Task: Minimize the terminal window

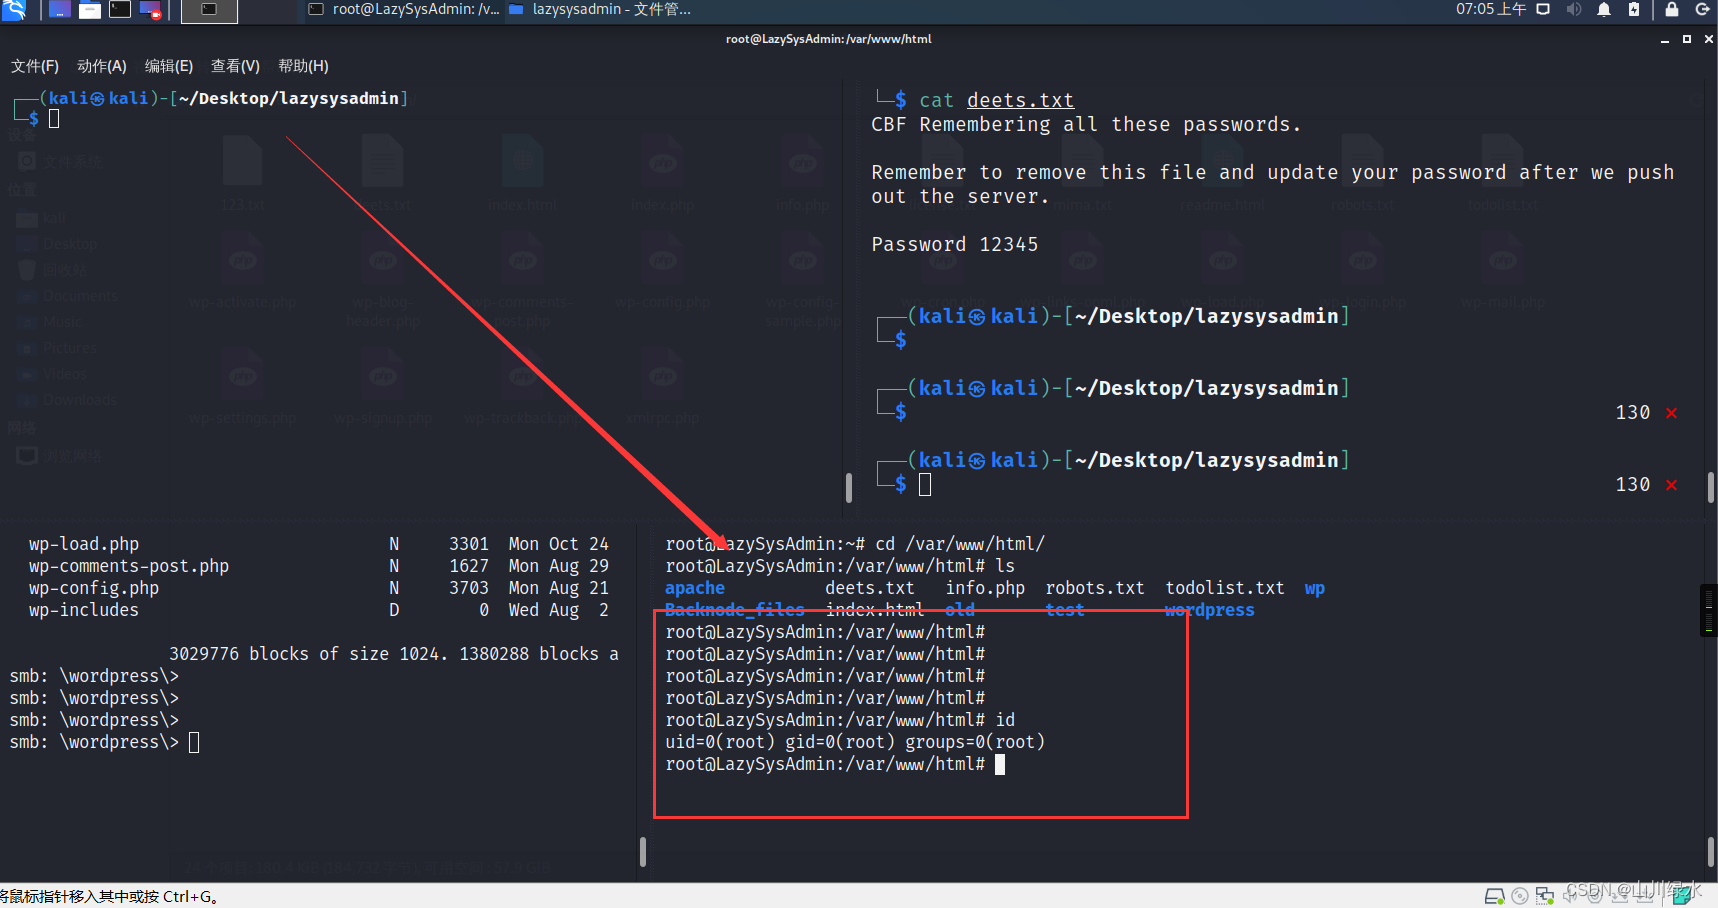Action: (1665, 40)
